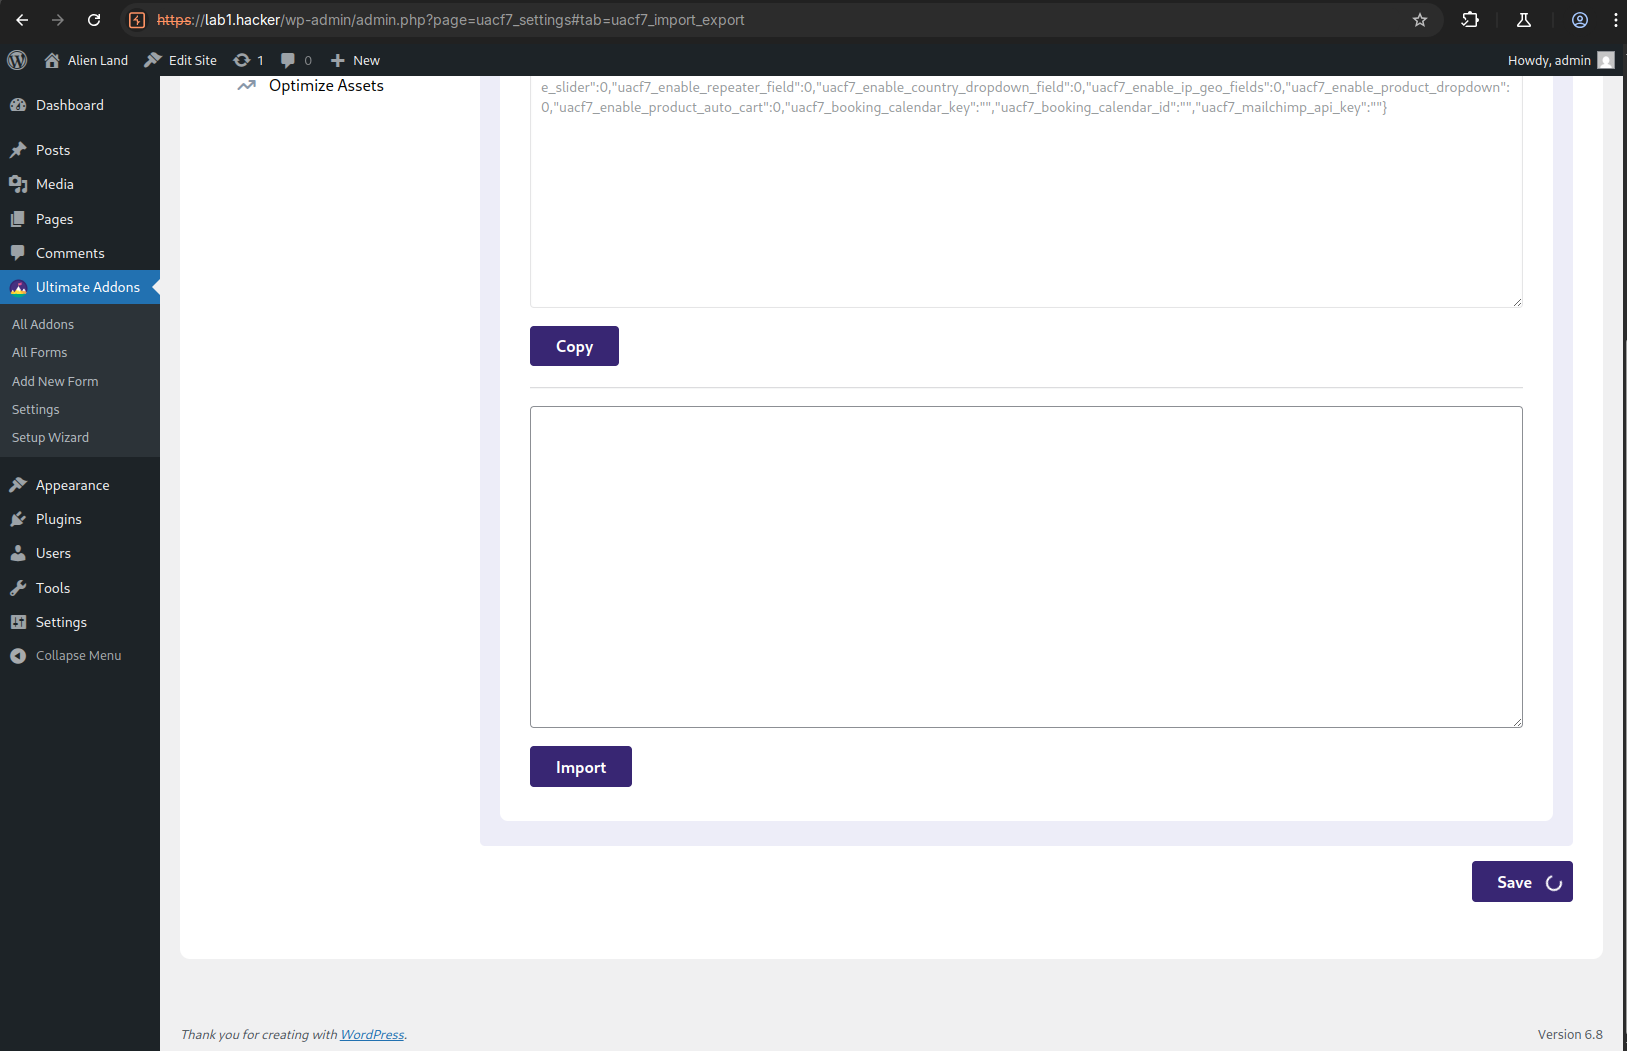Bookmark page with the star icon
Image resolution: width=1627 pixels, height=1051 pixels.
1419,20
